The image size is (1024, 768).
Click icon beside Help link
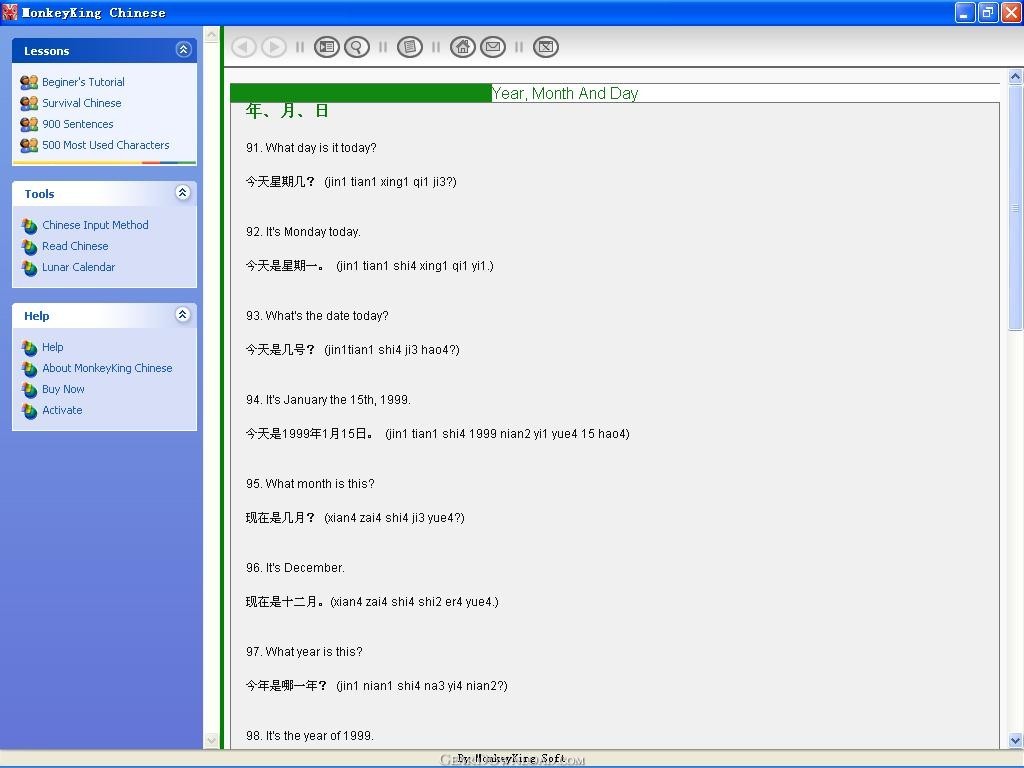pyautogui.click(x=29, y=348)
